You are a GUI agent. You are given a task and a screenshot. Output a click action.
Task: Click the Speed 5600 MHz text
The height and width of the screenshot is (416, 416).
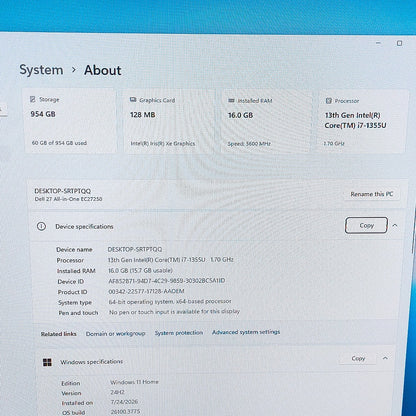tap(249, 144)
